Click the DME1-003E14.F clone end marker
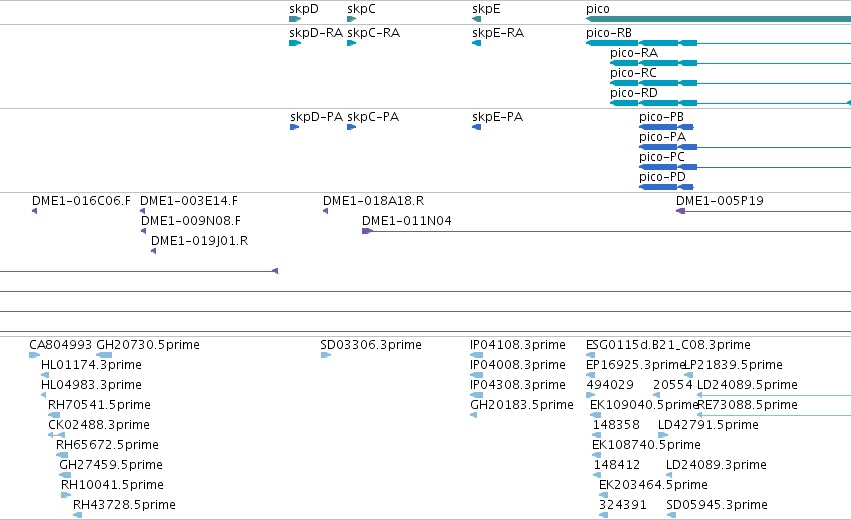This screenshot has height=520, width=851. point(143,211)
